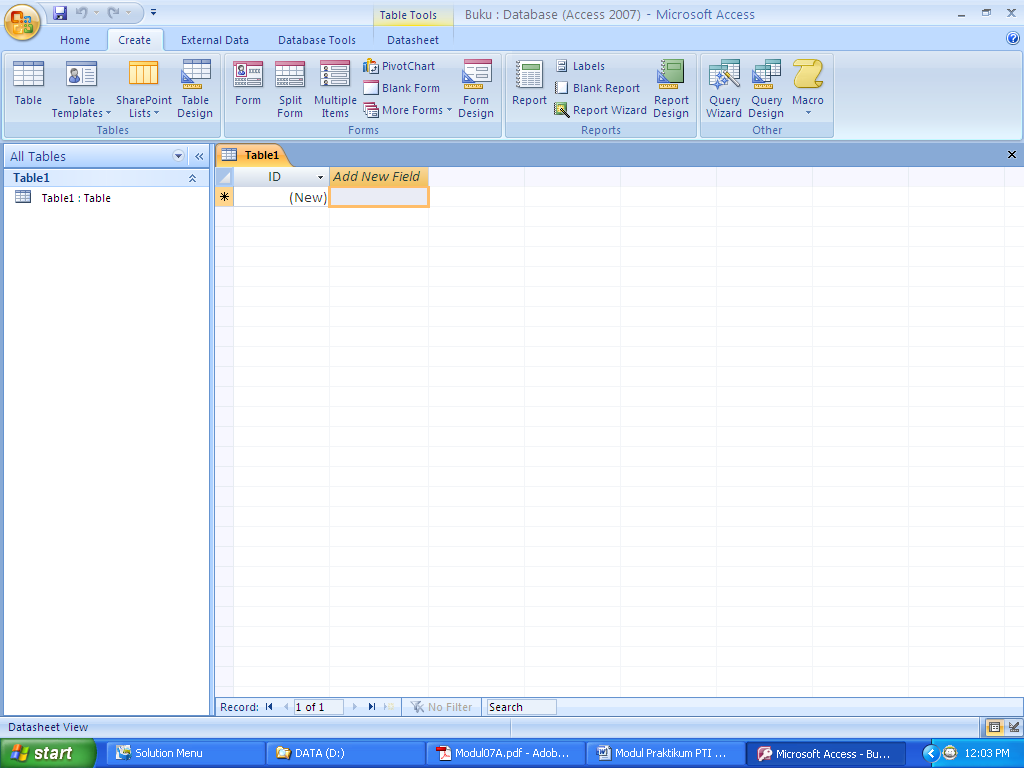Open Table Templates gallery
The width and height of the screenshot is (1024, 768).
click(81, 89)
